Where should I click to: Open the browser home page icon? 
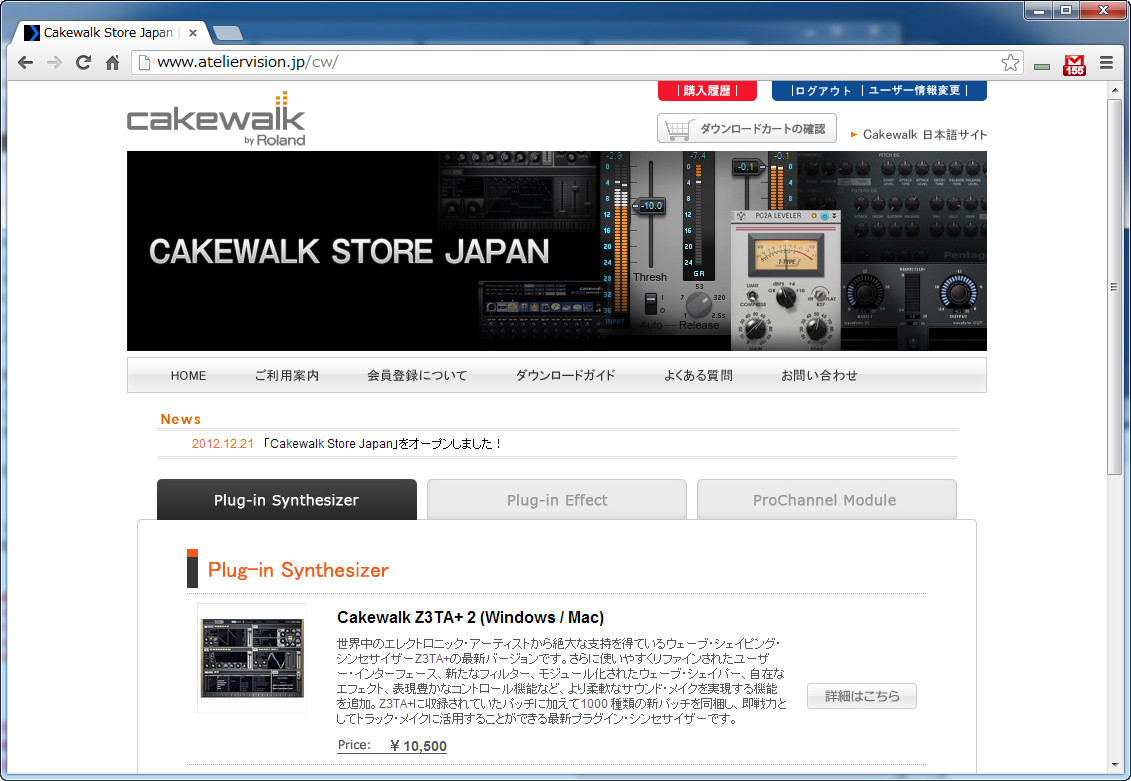tap(113, 63)
